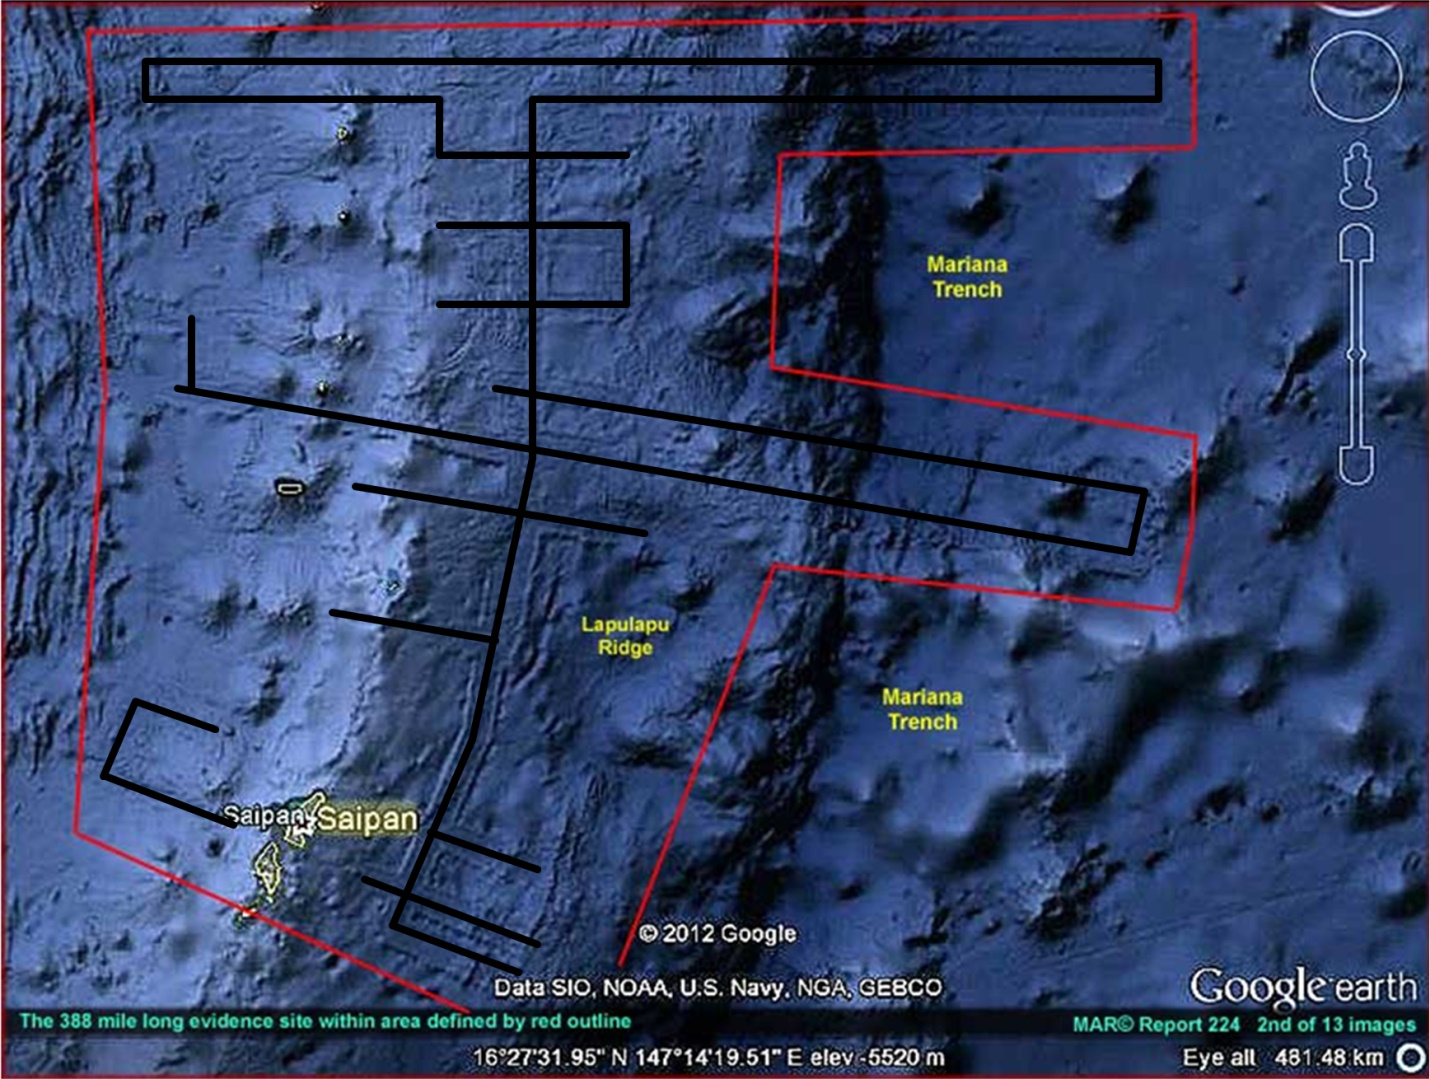Select the Street View pegman icon
Viewport: 1430px width, 1079px height.
(1357, 176)
